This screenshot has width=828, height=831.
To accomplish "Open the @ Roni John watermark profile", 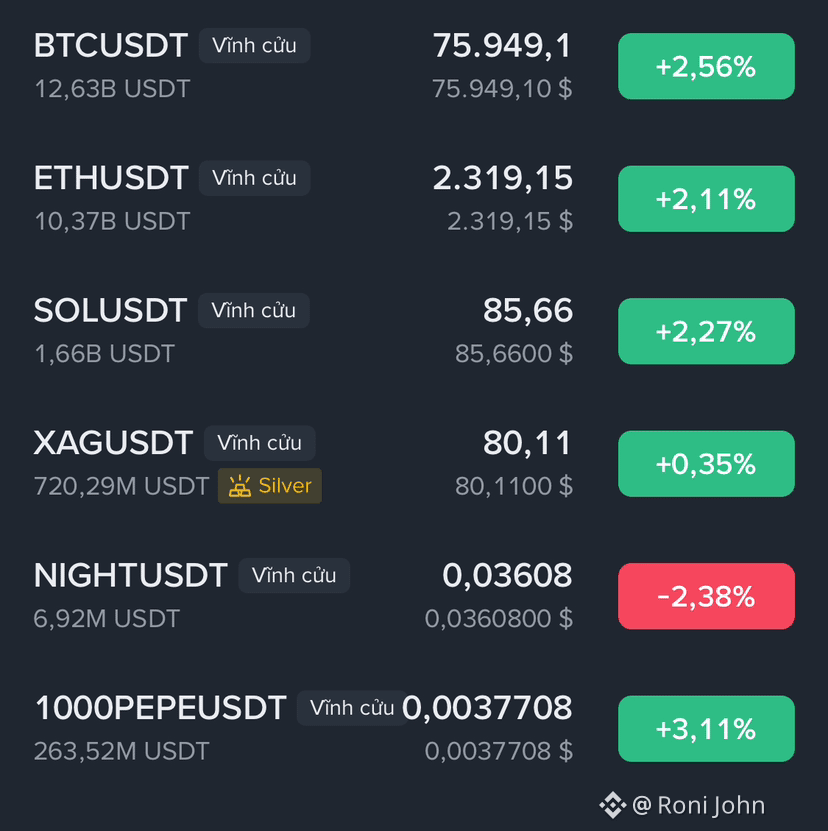I will click(x=699, y=805).
